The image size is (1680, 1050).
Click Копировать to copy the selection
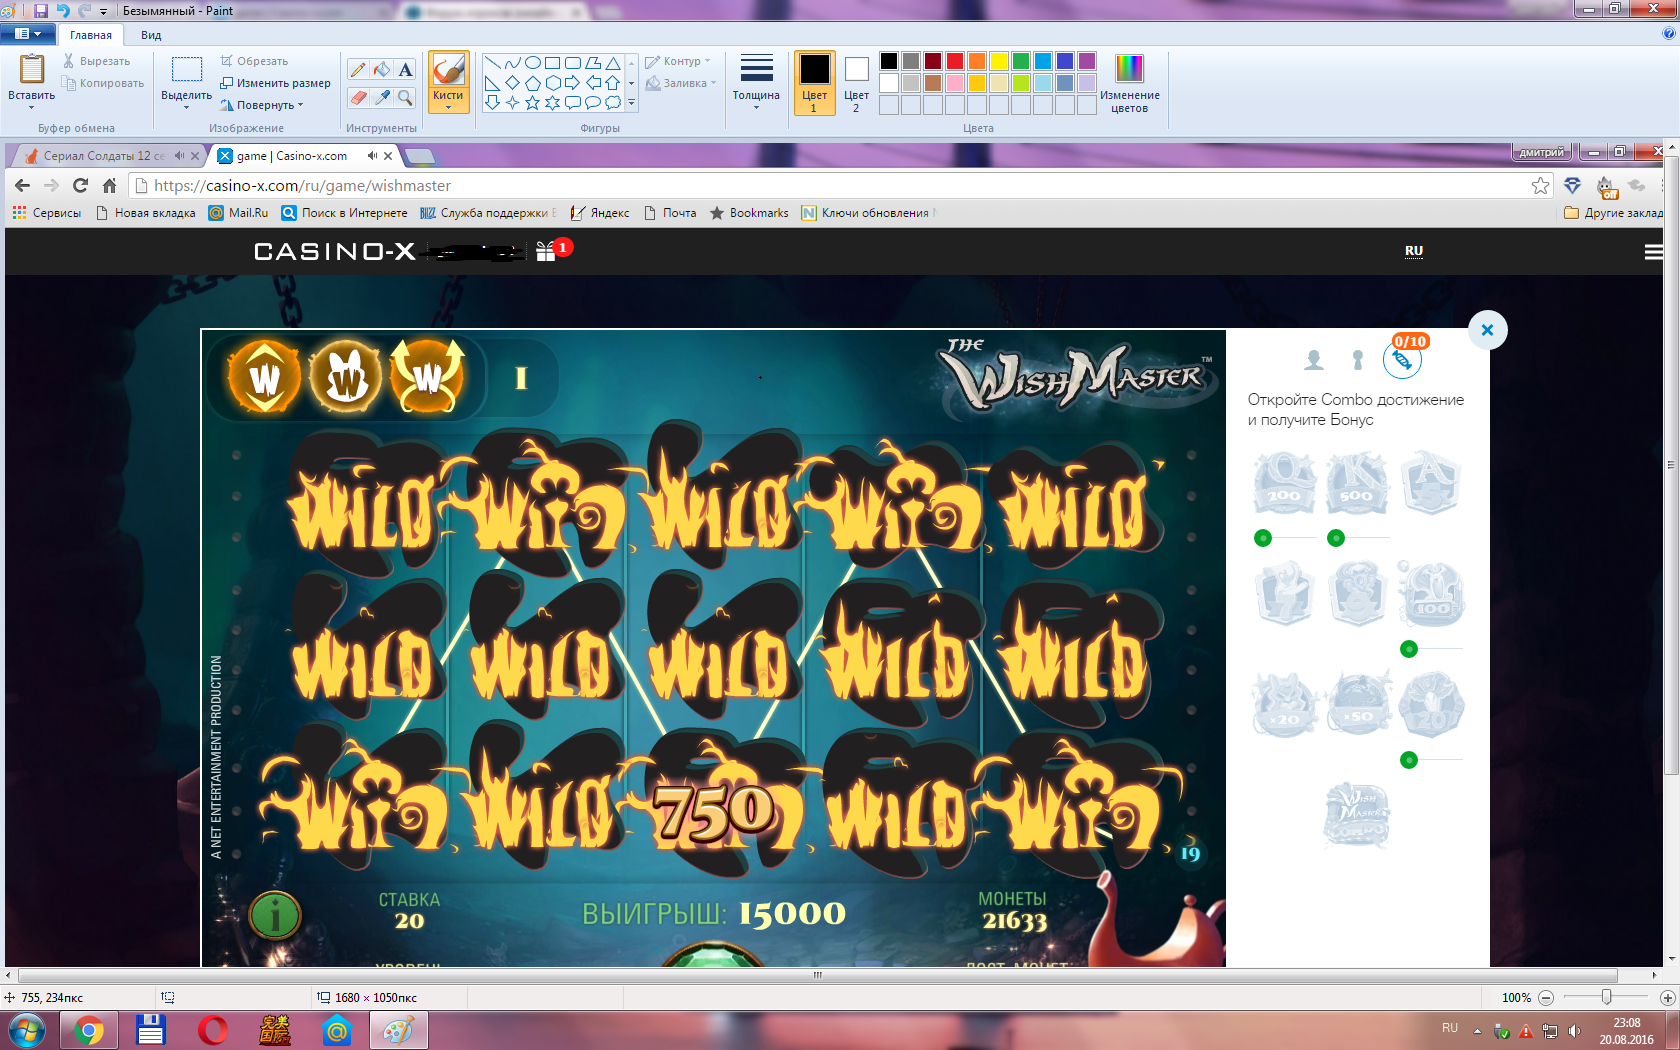coord(103,83)
